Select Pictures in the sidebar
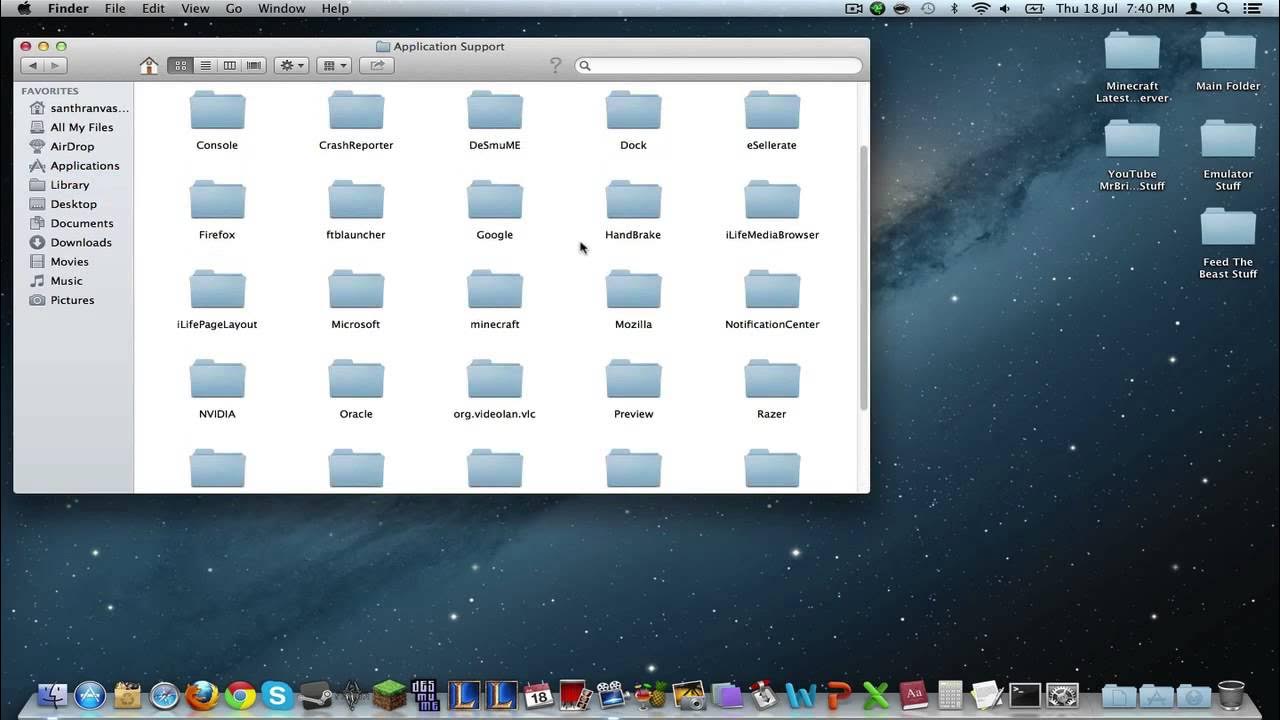The image size is (1280, 720). coord(74,300)
